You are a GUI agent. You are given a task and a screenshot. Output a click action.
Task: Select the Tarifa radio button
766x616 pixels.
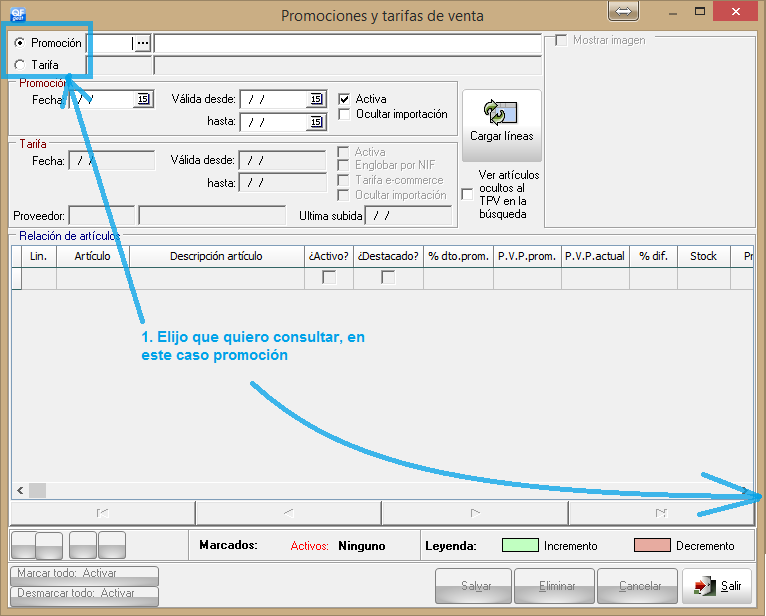point(20,64)
